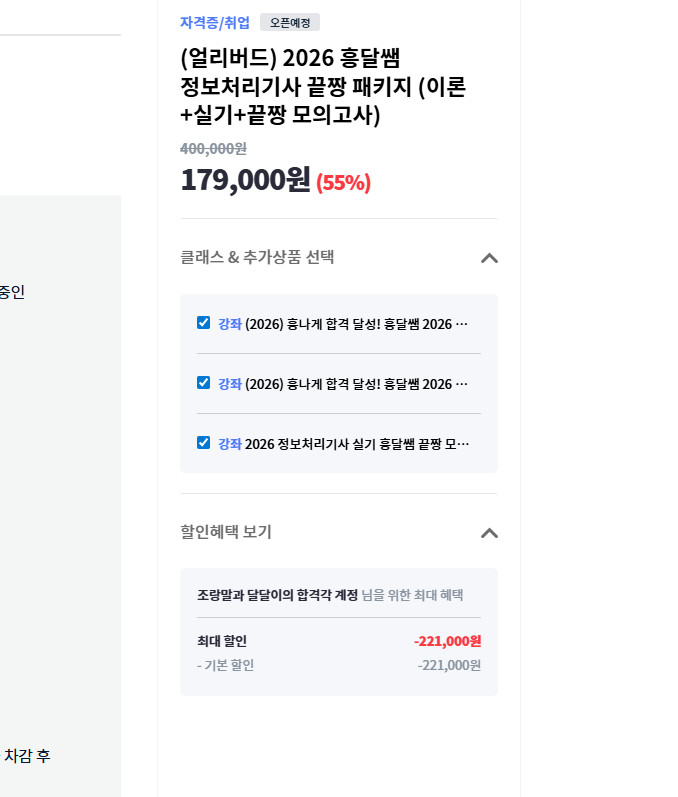
Task: Click the struck-through 400,000원 original price
Action: pyautogui.click(x=213, y=148)
